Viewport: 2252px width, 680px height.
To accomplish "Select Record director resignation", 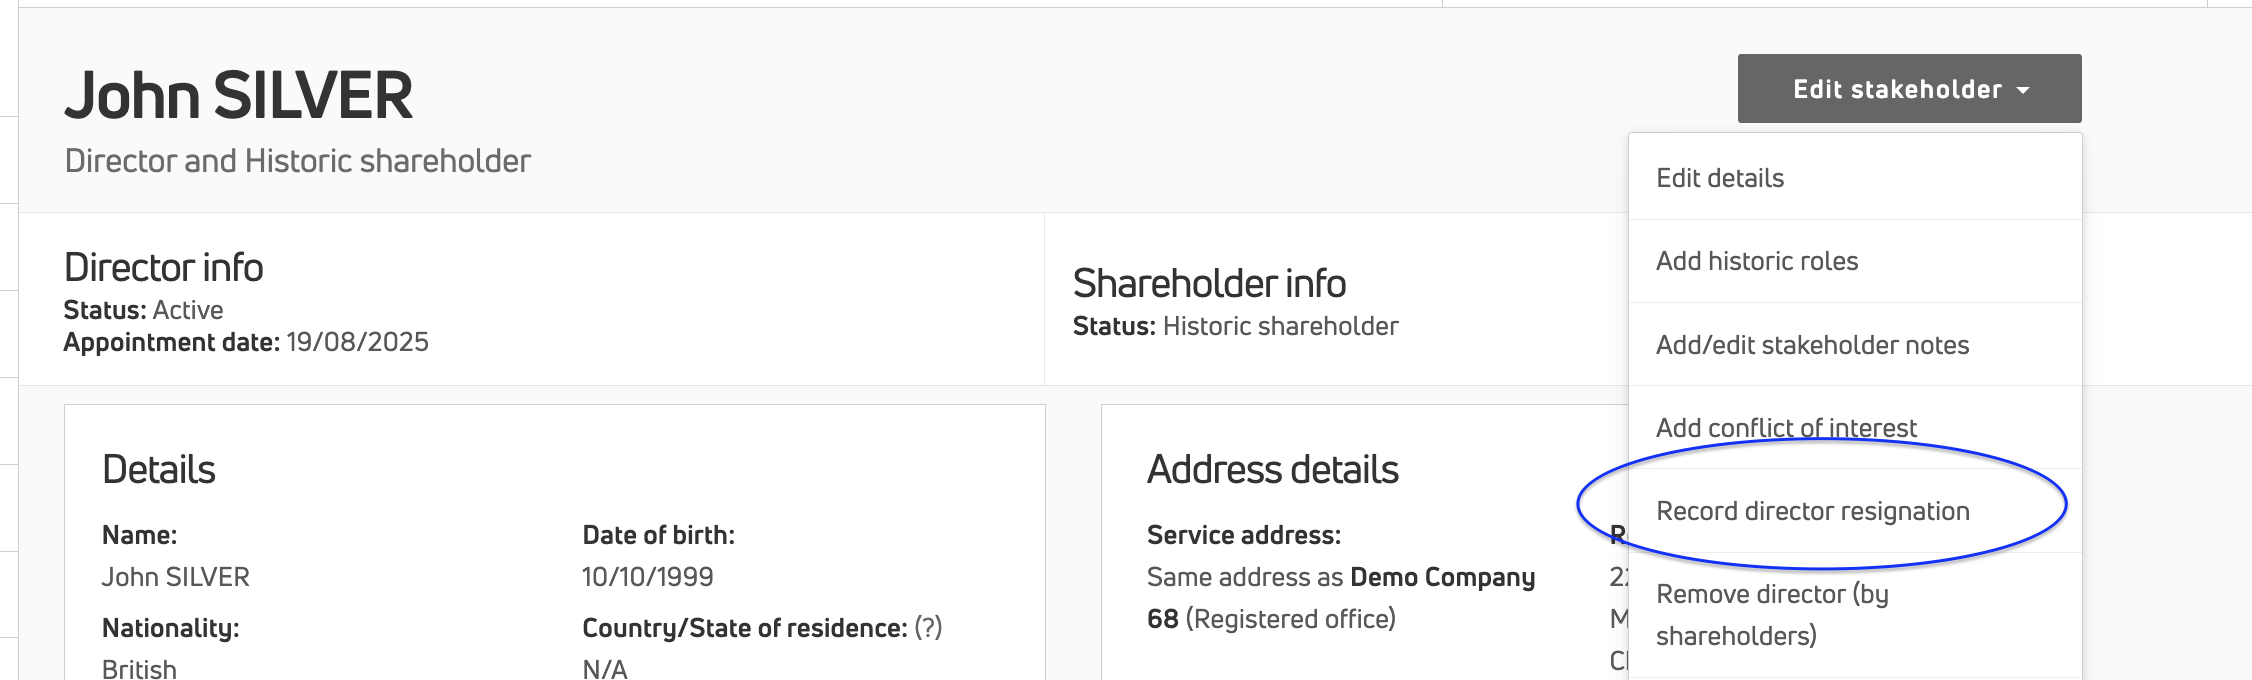I will pyautogui.click(x=1812, y=511).
